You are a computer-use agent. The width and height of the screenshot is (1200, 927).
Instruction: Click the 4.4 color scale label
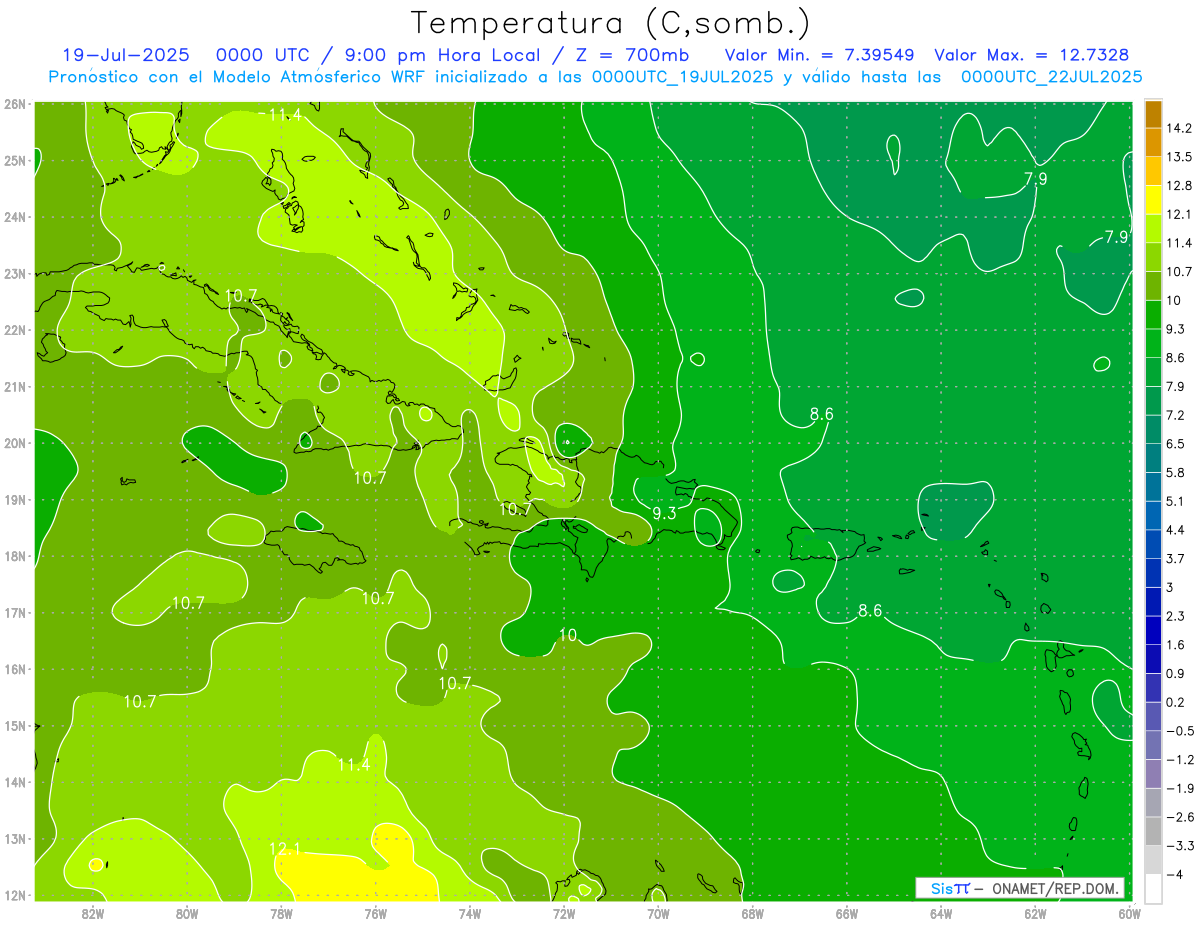pyautogui.click(x=1175, y=530)
